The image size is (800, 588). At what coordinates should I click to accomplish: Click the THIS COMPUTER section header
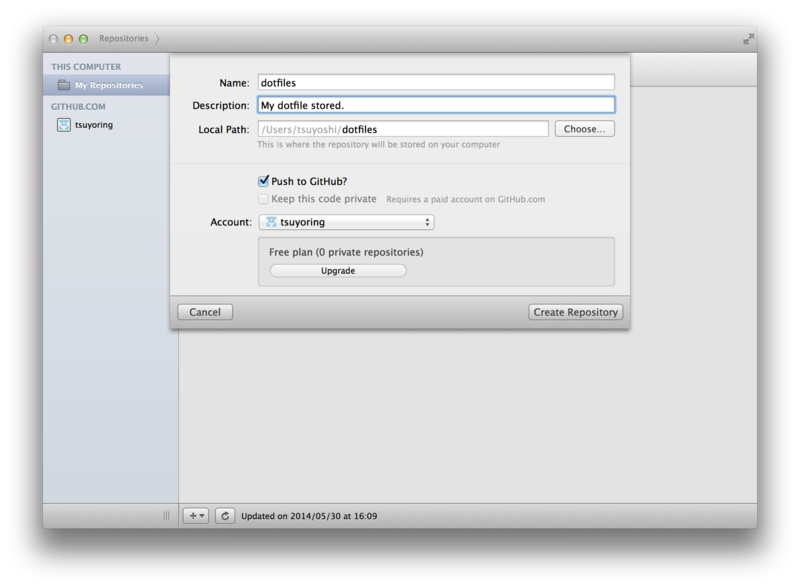tap(86, 67)
